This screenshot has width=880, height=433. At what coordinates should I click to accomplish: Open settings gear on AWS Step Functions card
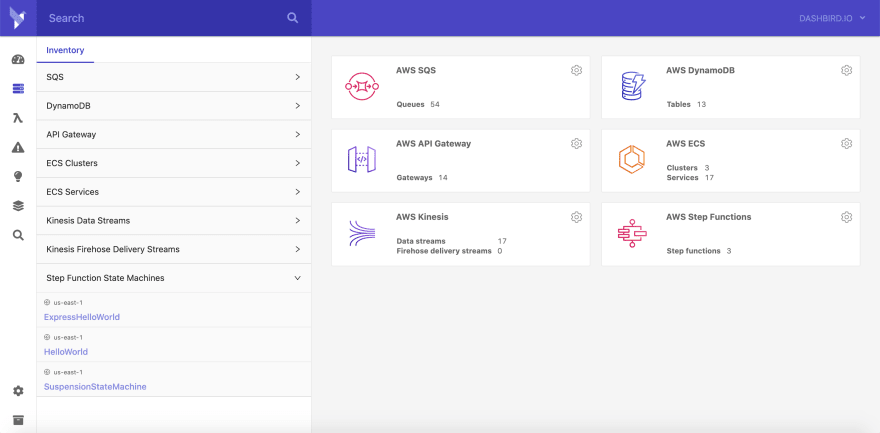coord(846,217)
